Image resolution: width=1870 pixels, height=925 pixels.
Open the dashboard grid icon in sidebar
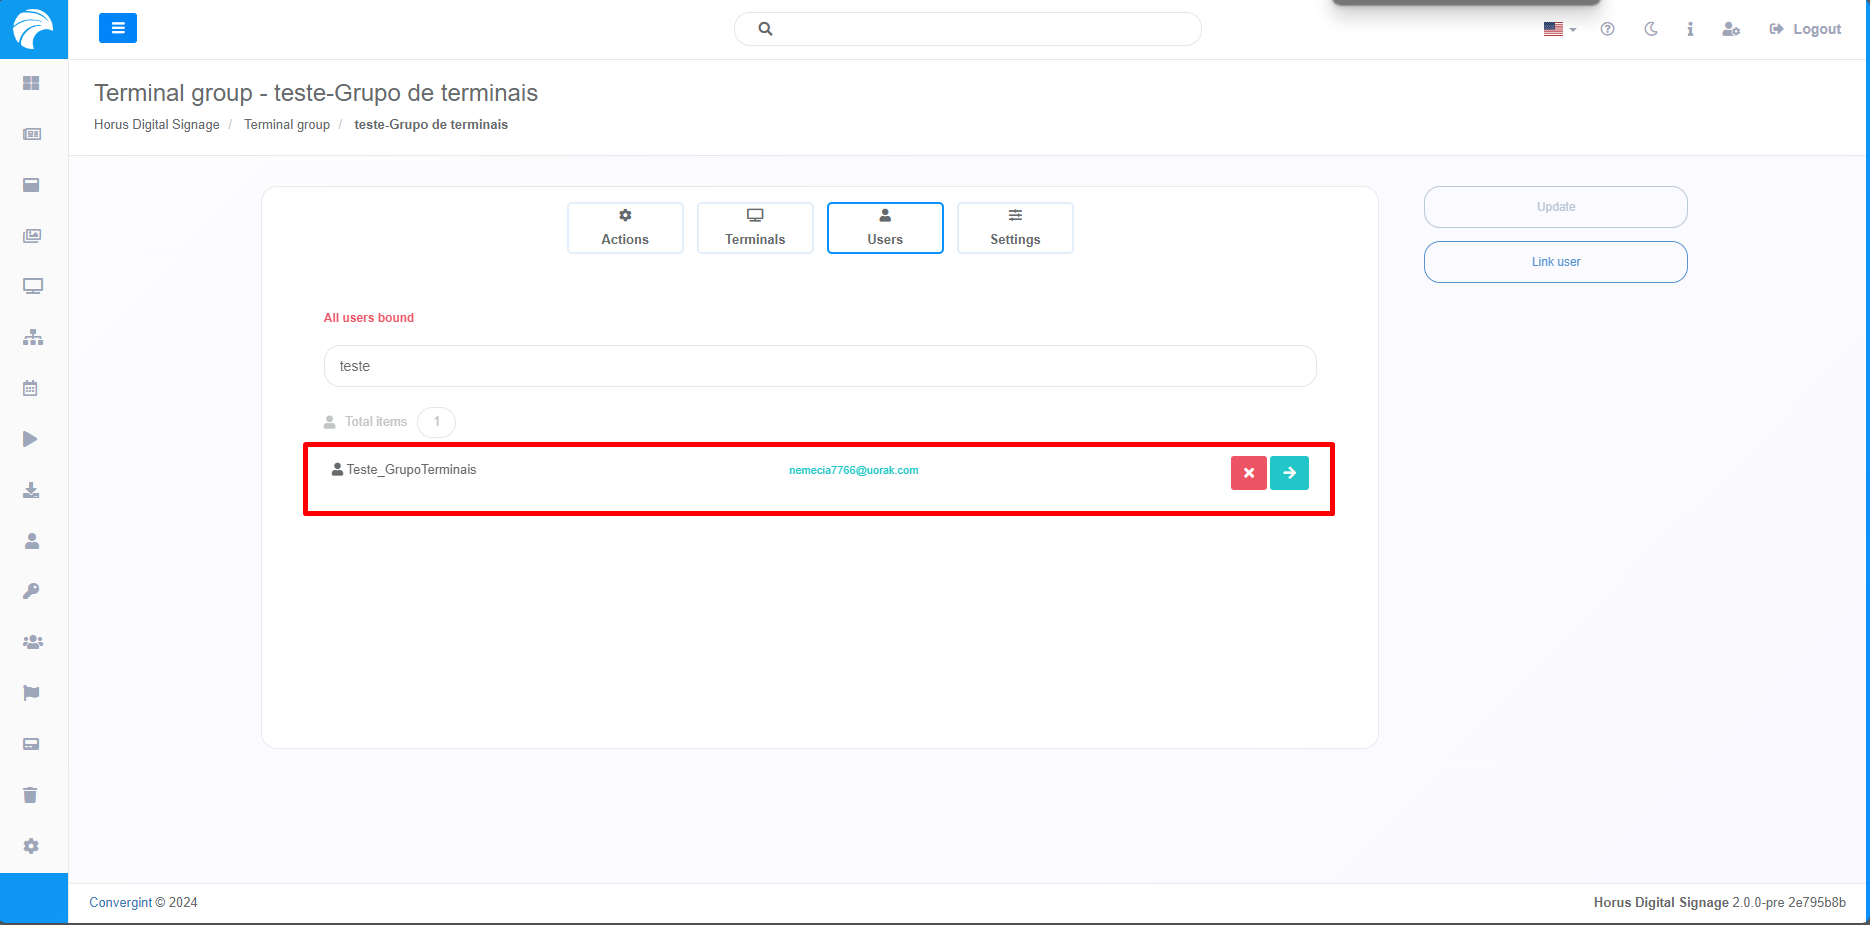click(x=32, y=83)
